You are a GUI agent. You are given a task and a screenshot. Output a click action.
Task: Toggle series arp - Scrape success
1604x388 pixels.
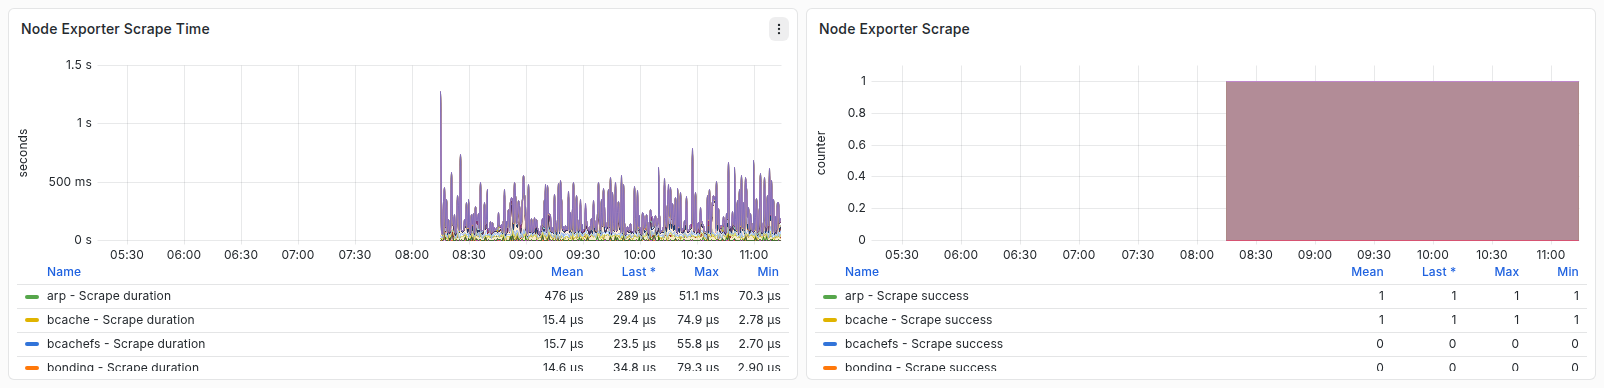pos(907,296)
